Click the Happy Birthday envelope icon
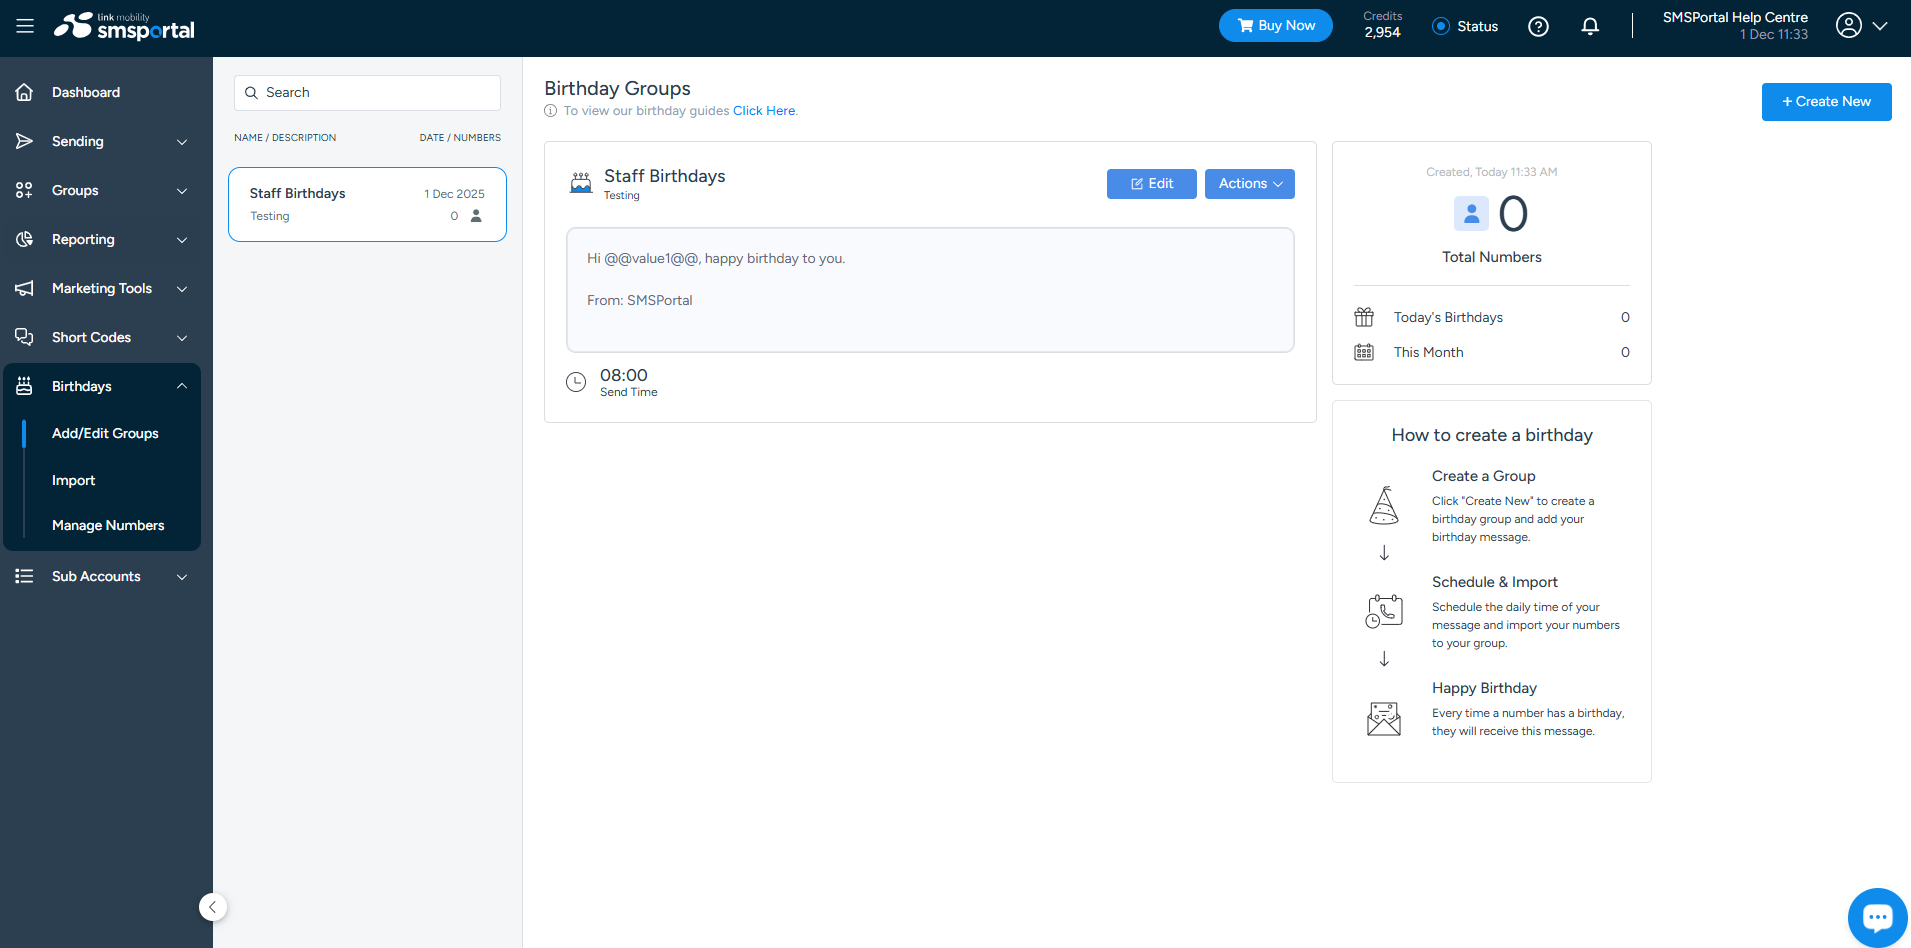Image resolution: width=1911 pixels, height=948 pixels. tap(1384, 719)
